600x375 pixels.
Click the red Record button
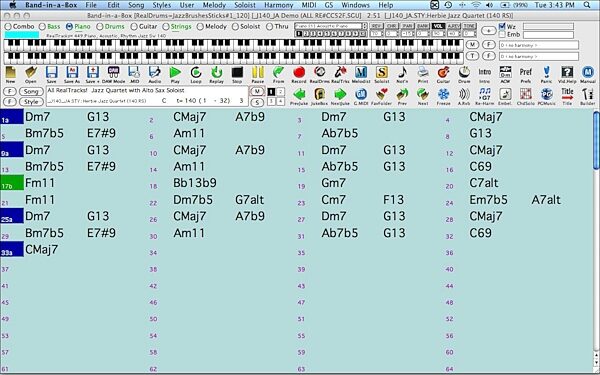(x=299, y=74)
